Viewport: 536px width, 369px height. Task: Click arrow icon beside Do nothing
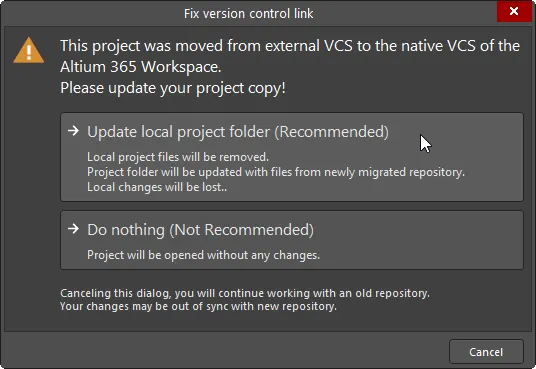[x=73, y=228]
